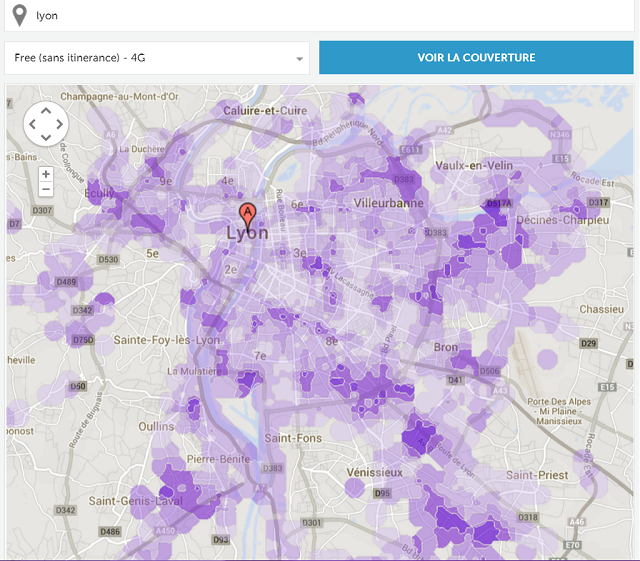This screenshot has width=640, height=561.
Task: Click the Villeurbanne label on the map
Action: pos(389,203)
